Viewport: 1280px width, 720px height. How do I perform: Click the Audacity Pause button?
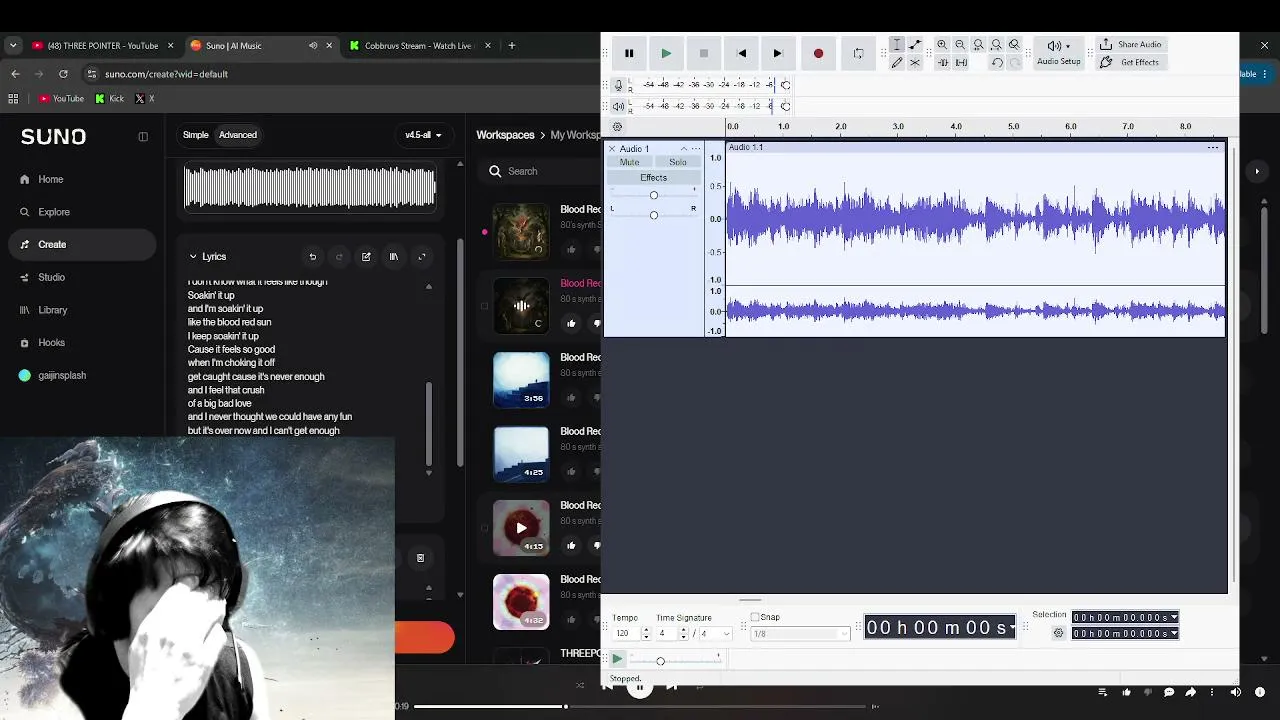point(629,53)
